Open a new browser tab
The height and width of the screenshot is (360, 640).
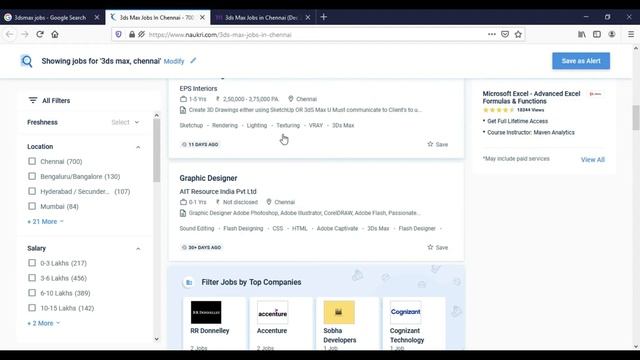click(324, 17)
